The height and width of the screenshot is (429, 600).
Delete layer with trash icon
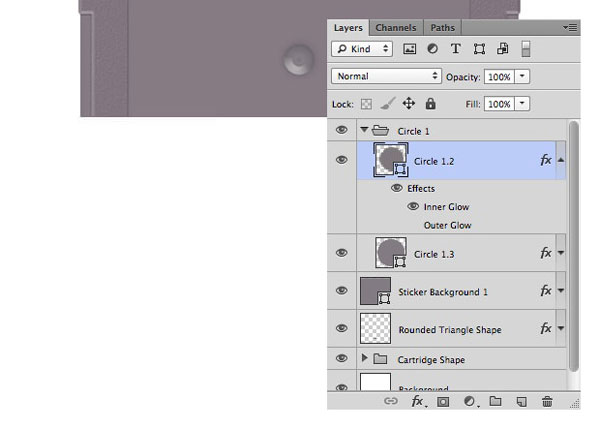(x=547, y=401)
